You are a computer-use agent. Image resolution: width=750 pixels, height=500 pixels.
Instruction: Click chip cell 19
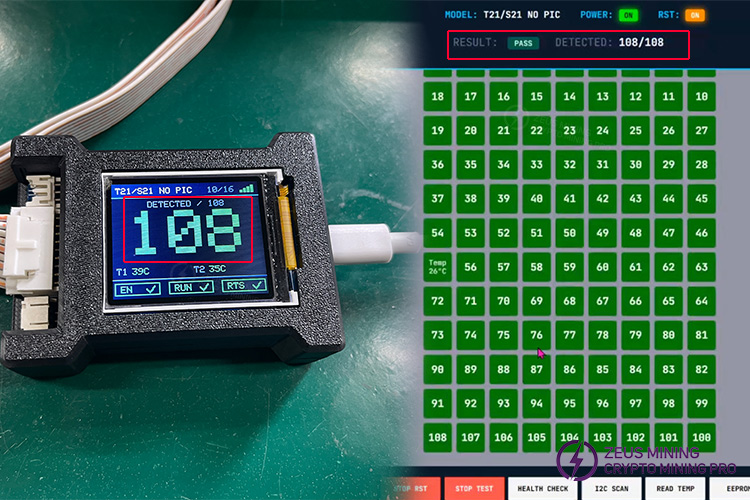pyautogui.click(x=437, y=131)
